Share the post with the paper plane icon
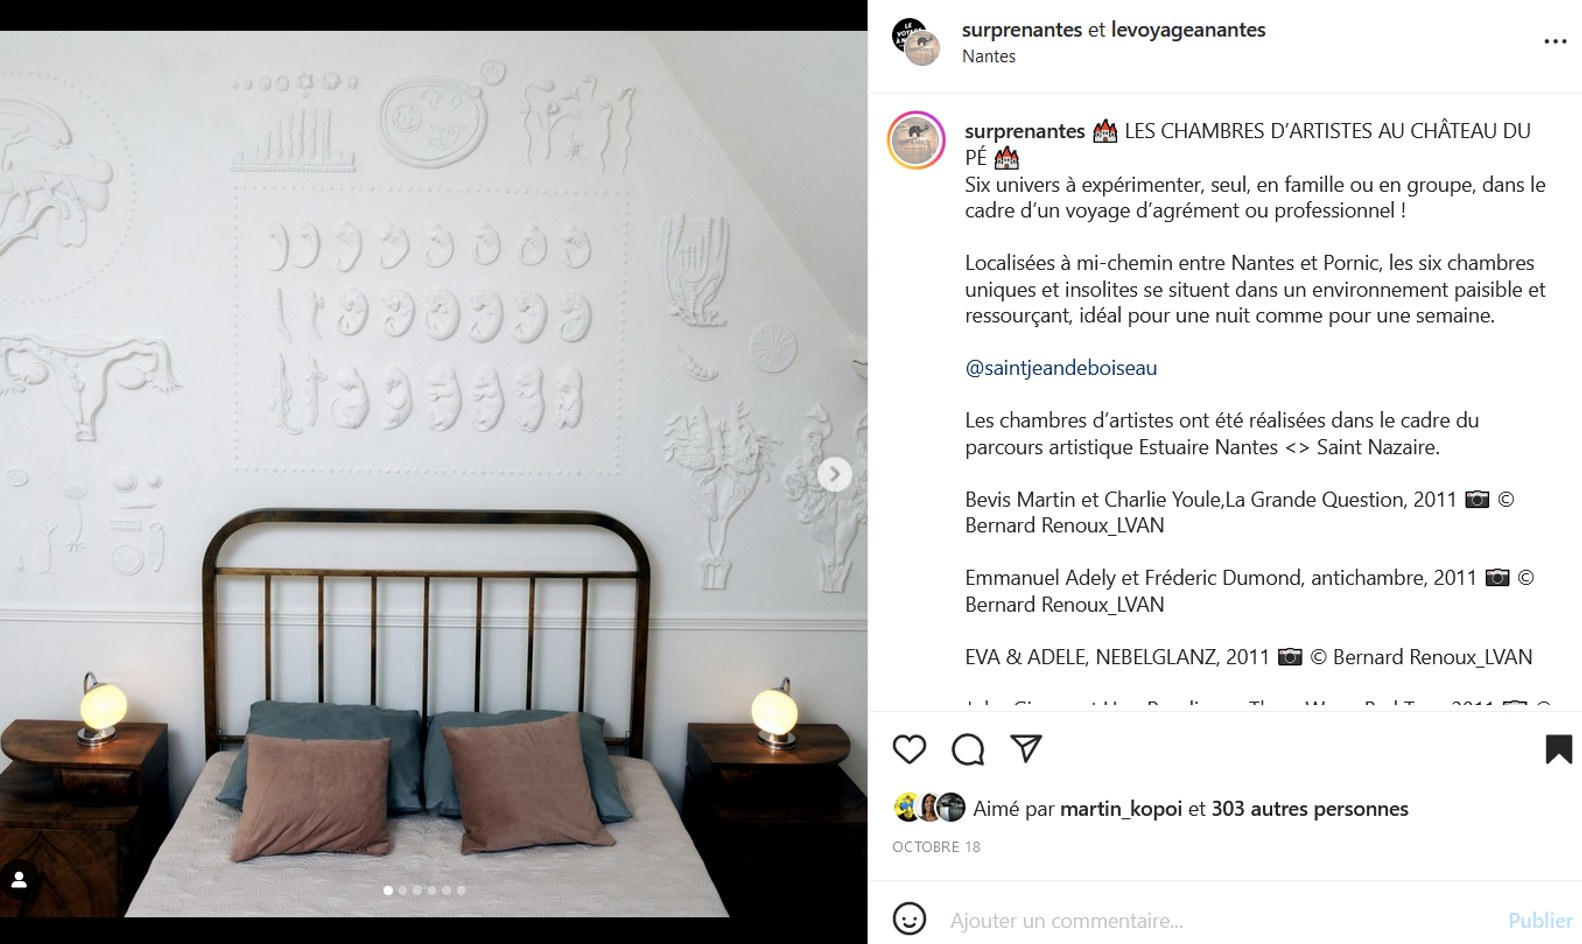Image resolution: width=1582 pixels, height=944 pixels. tap(1026, 748)
